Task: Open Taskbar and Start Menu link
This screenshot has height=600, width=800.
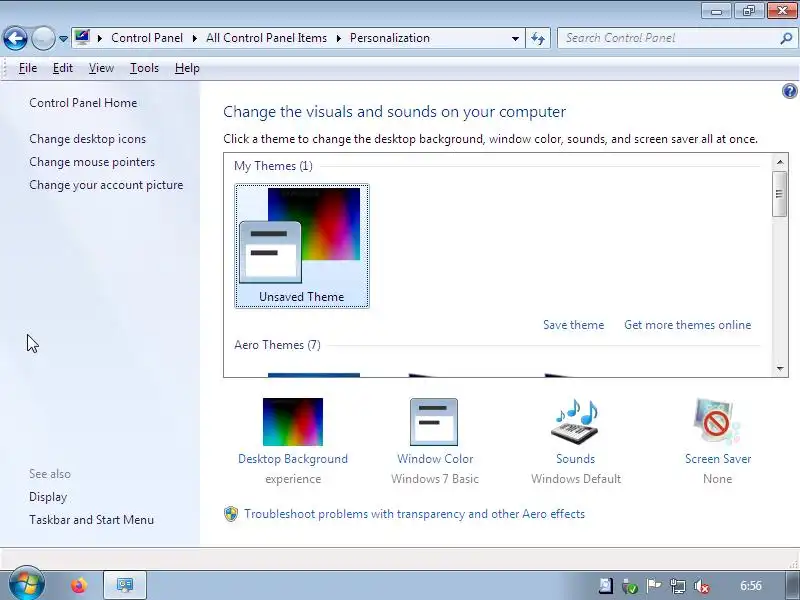Action: [x=91, y=519]
